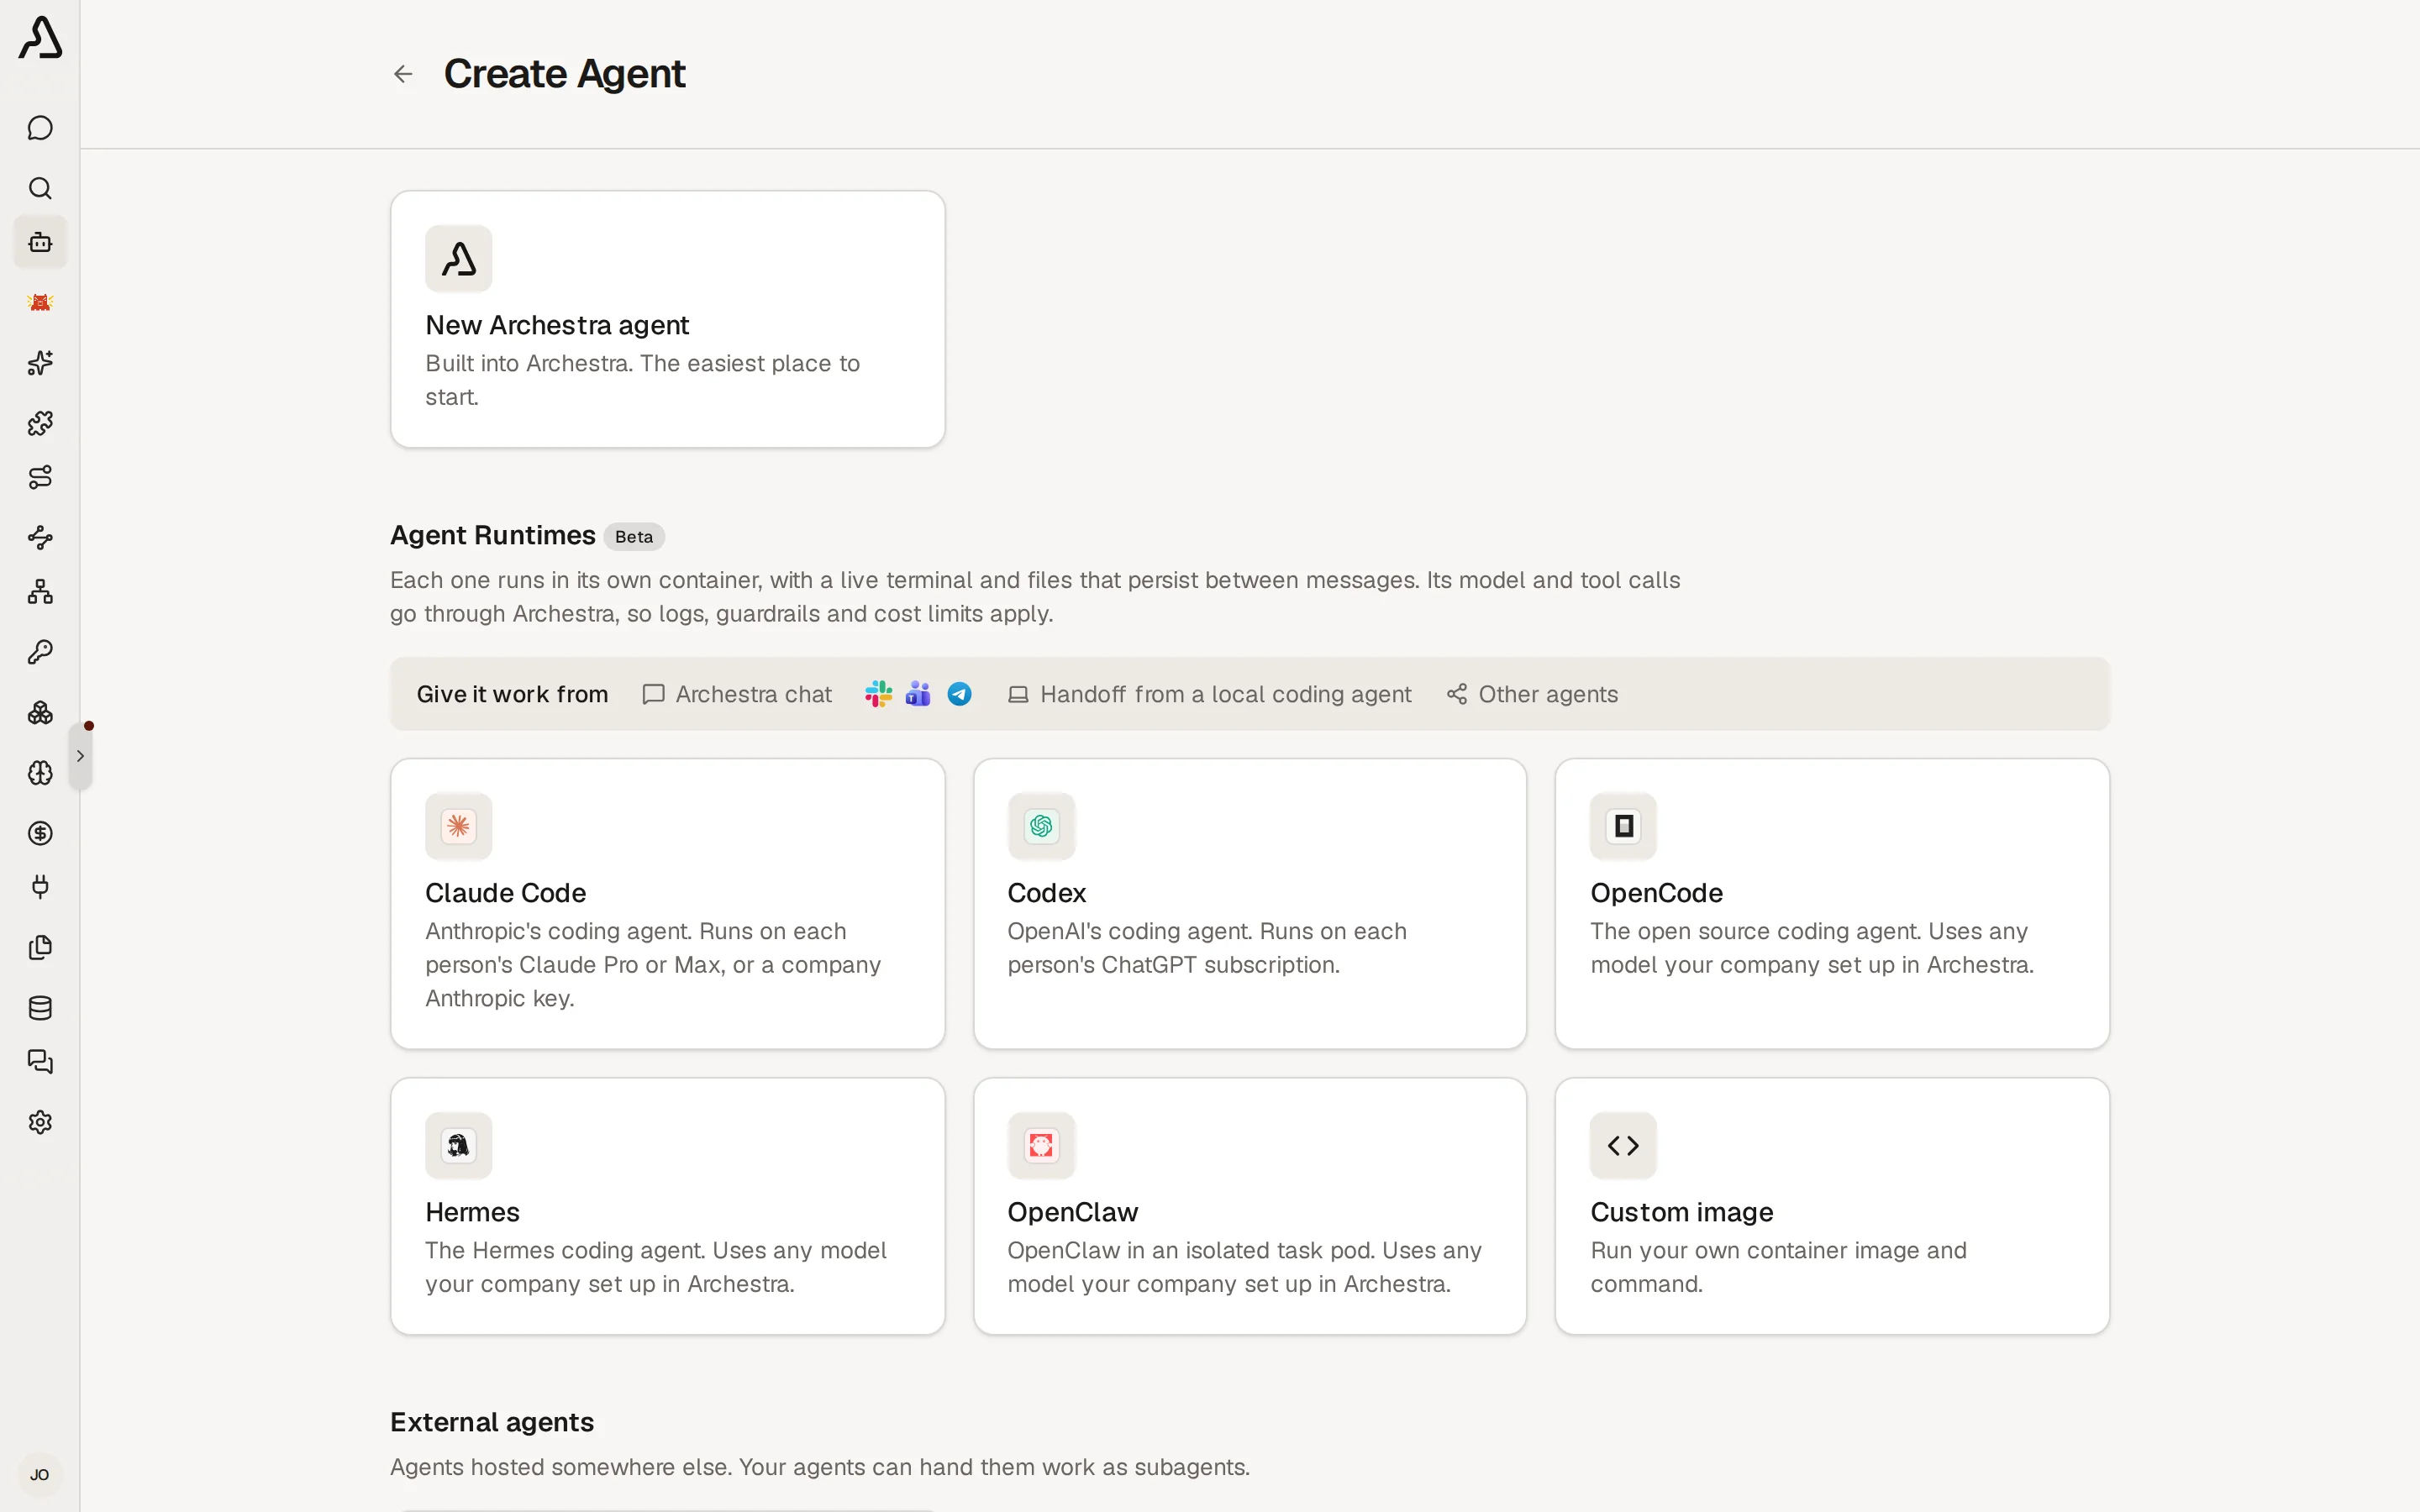
Task: Open the database cylinder sidebar icon
Action: tap(40, 1007)
